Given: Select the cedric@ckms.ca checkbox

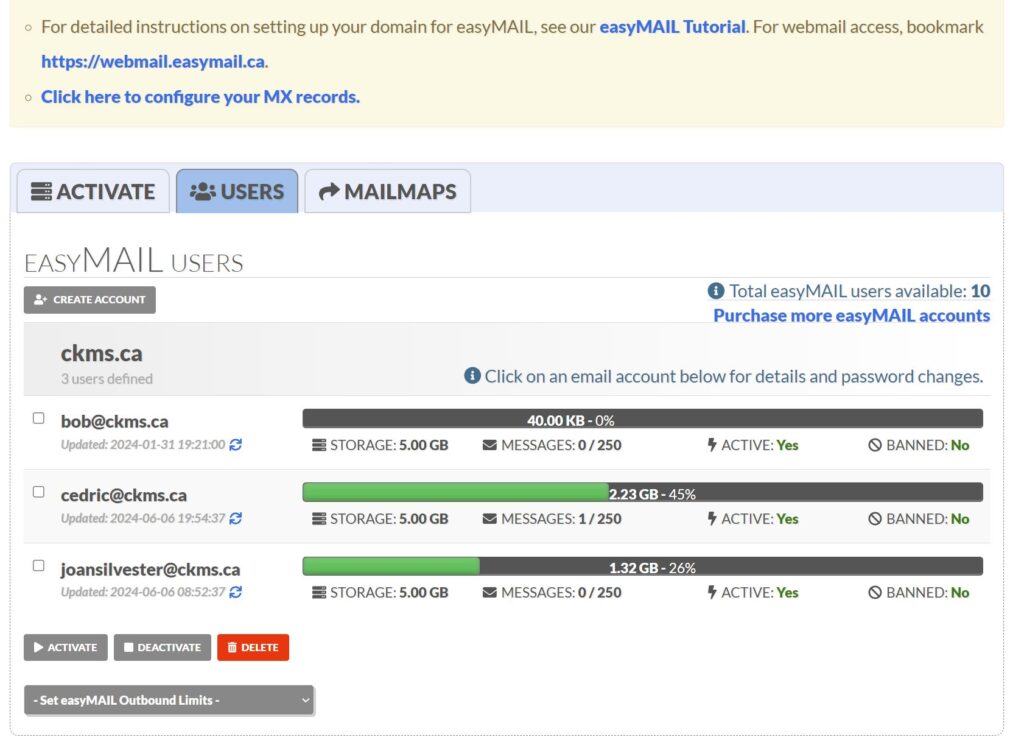Looking at the screenshot, I should (39, 492).
